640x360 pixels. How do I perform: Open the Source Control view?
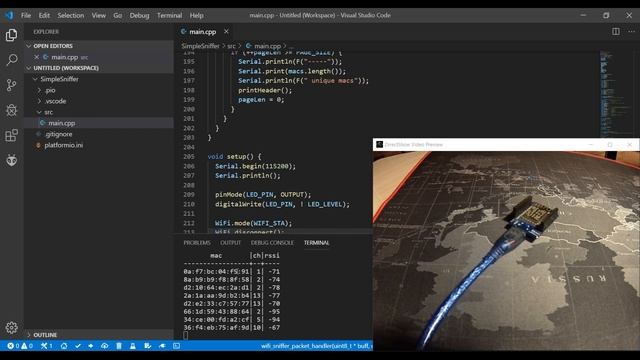pos(11,85)
